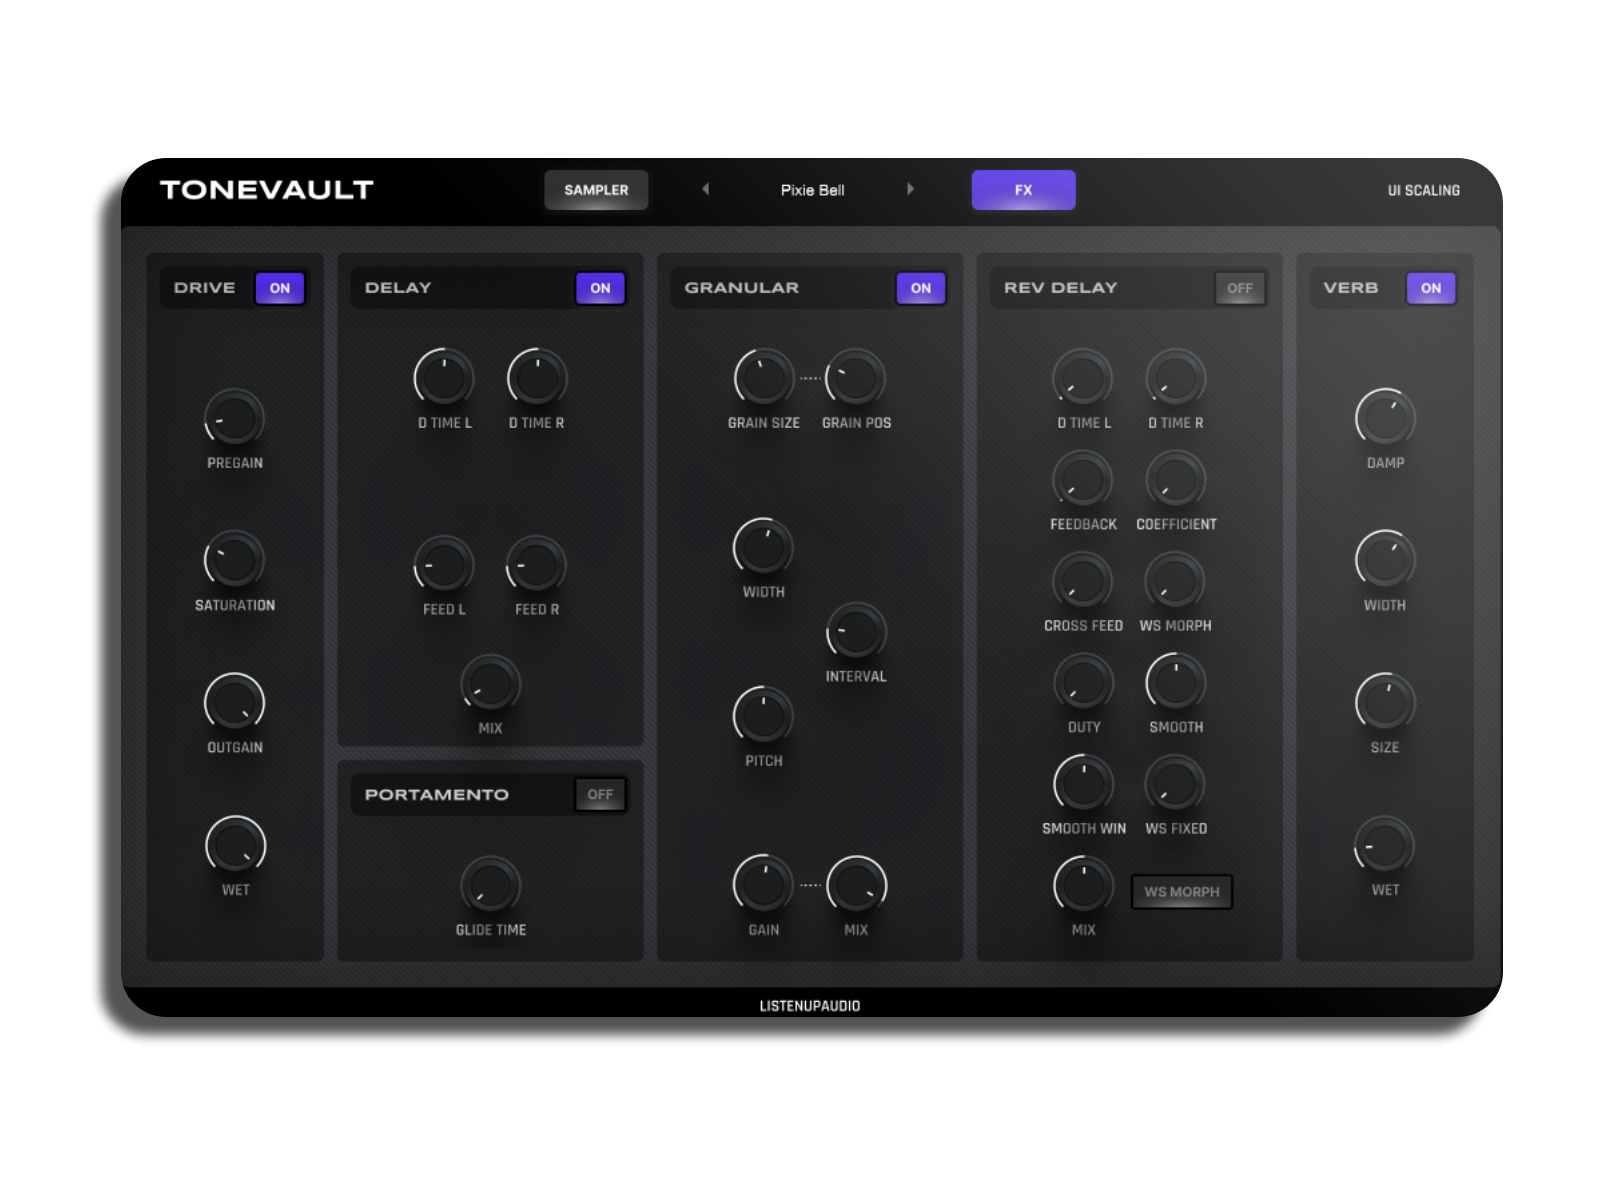1600x1200 pixels.
Task: Click the link dots between Gain and Mix
Action: click(810, 885)
